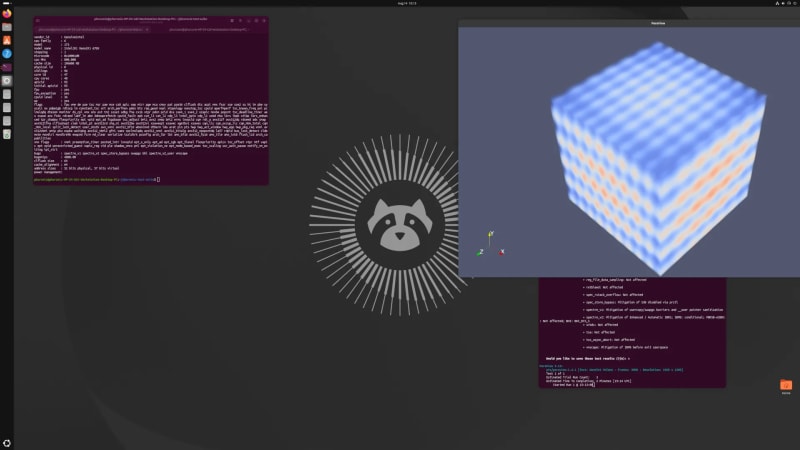Click the 'flags' row in the upper terminal
Screen dimensions: 800x450
coord(151,119)
